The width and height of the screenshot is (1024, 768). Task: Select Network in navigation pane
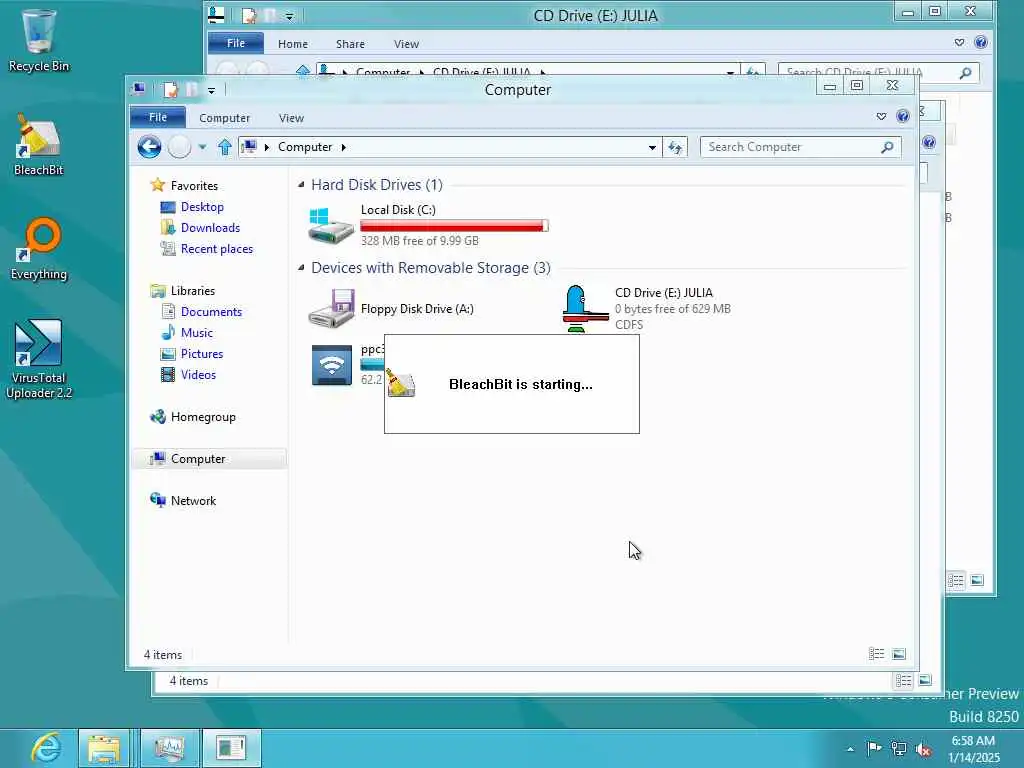pos(193,500)
